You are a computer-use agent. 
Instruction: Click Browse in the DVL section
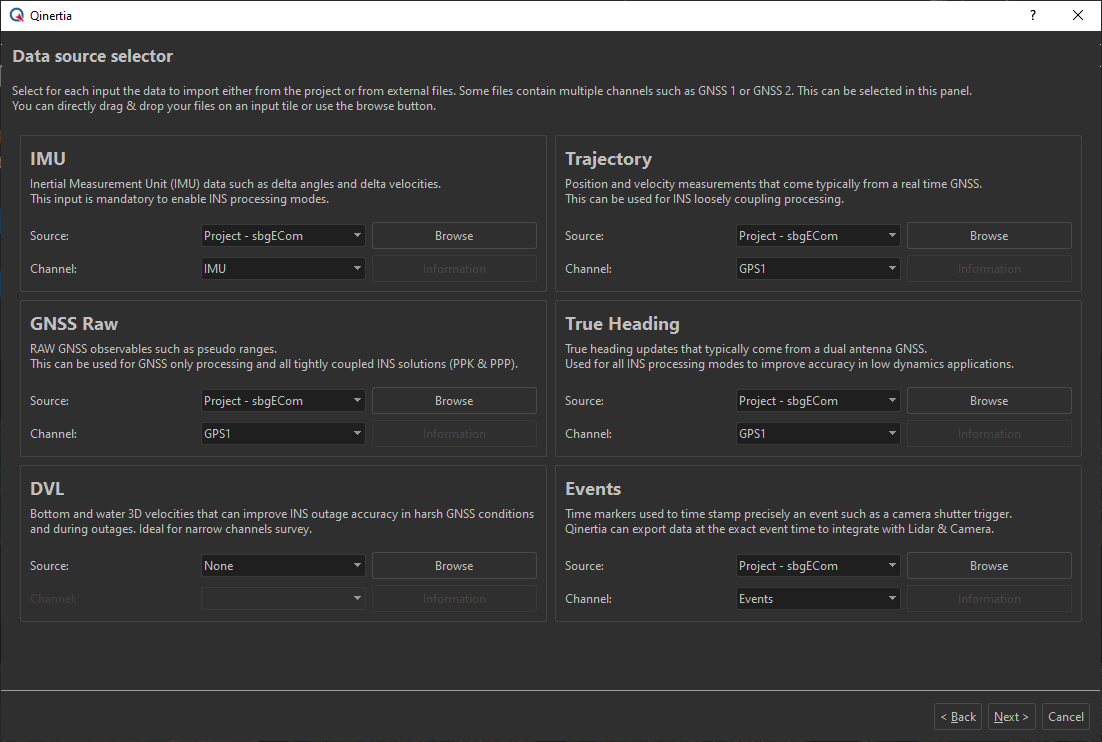pos(454,566)
